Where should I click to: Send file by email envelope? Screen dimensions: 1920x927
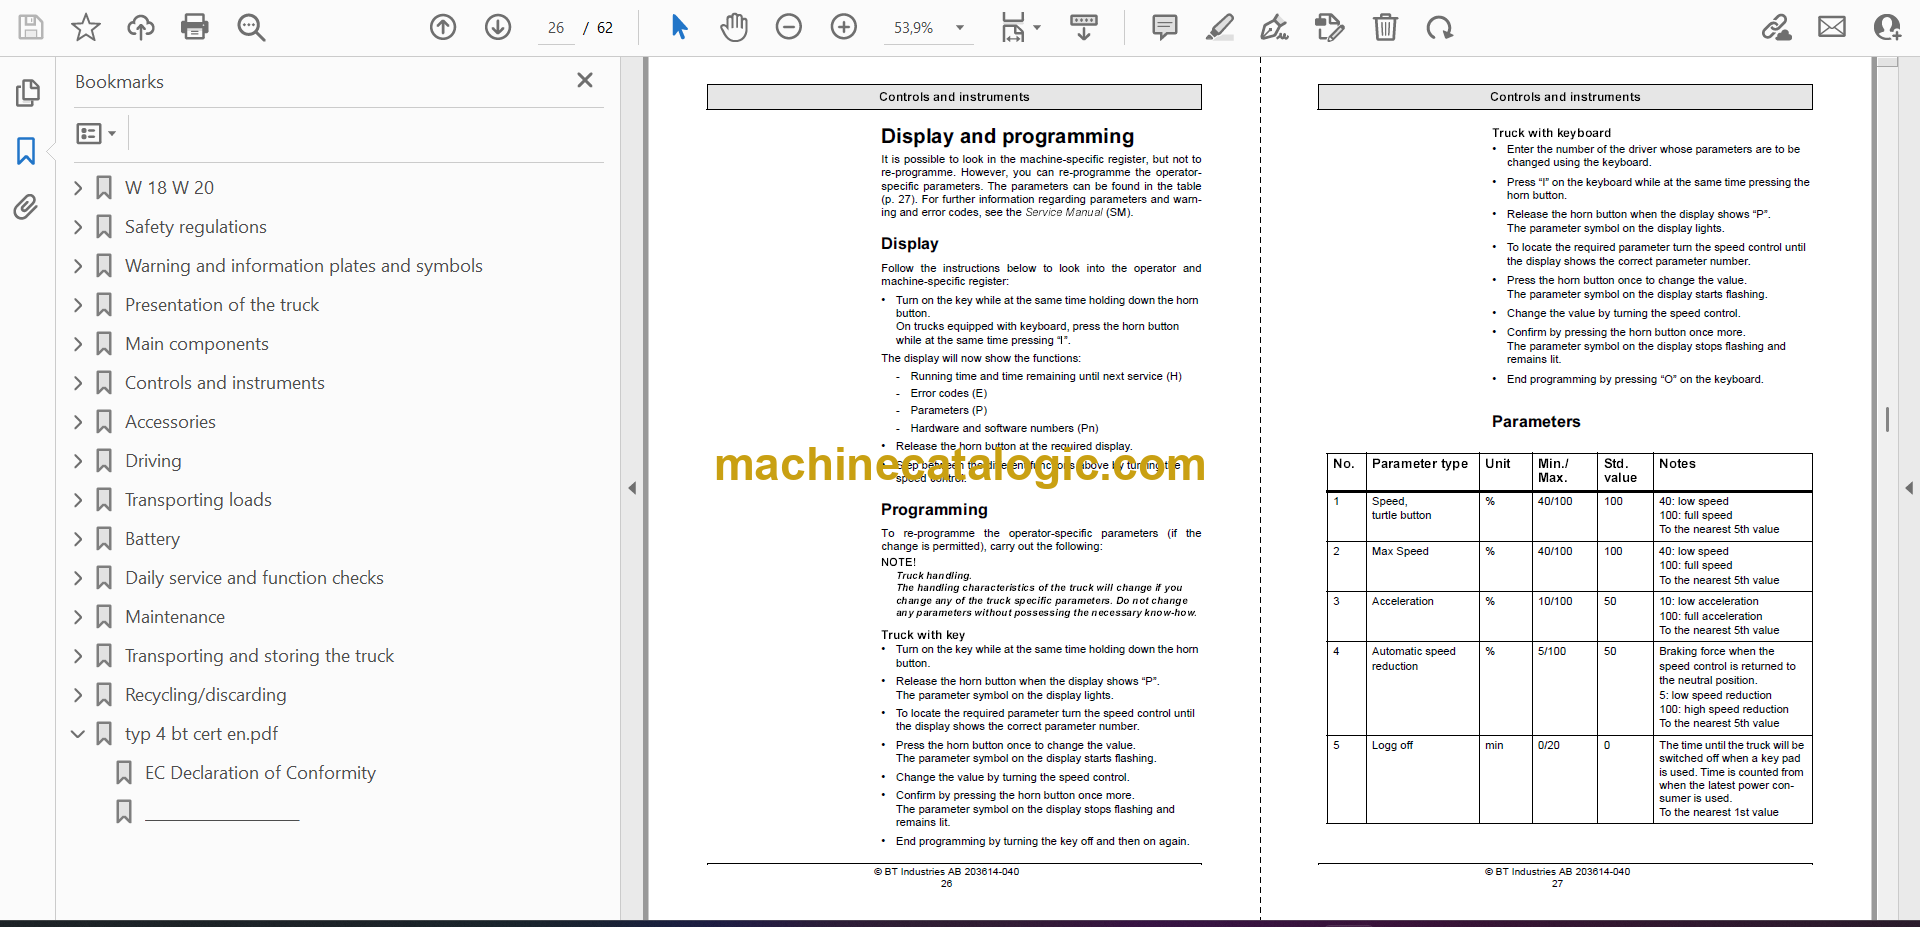pos(1832,27)
